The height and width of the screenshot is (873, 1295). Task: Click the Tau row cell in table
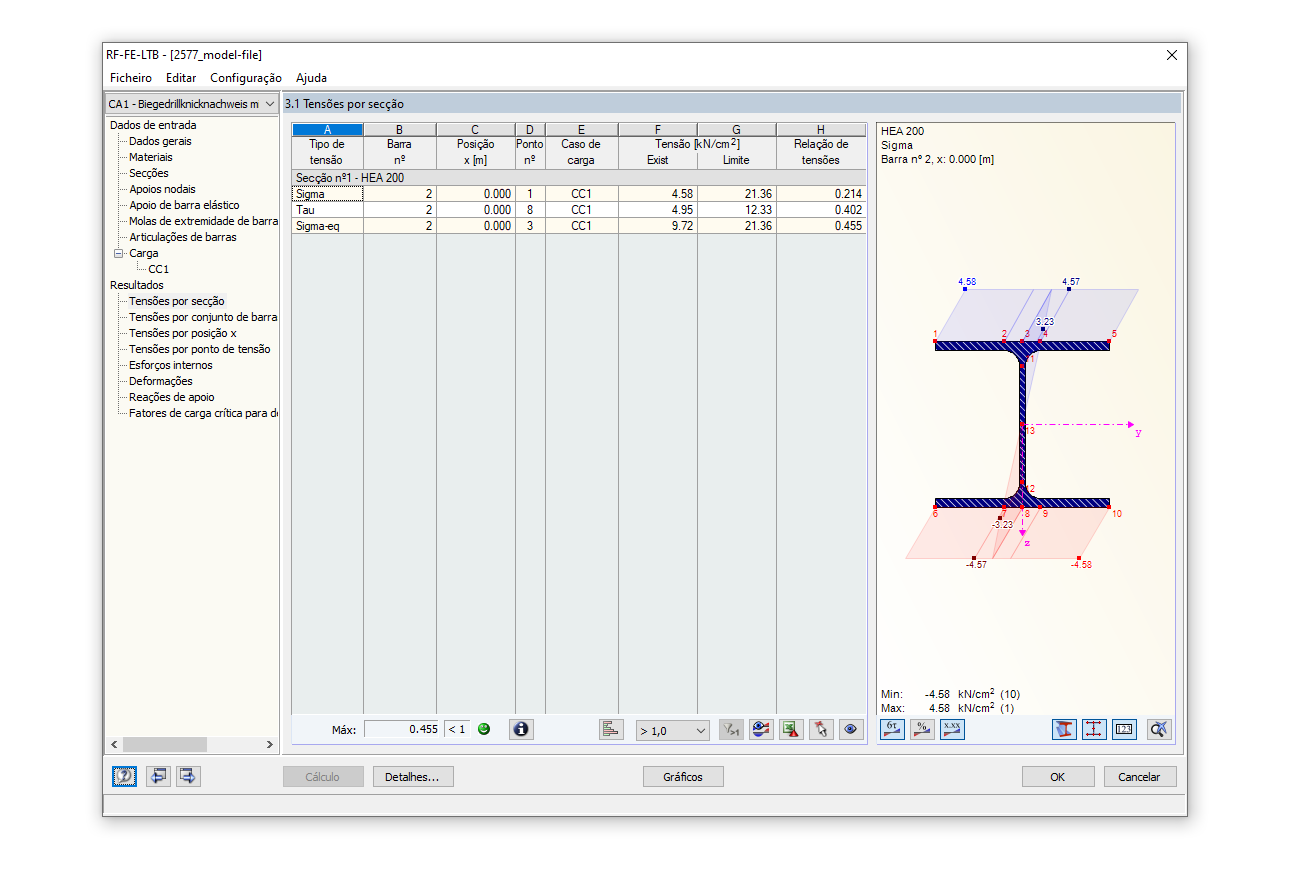(327, 210)
